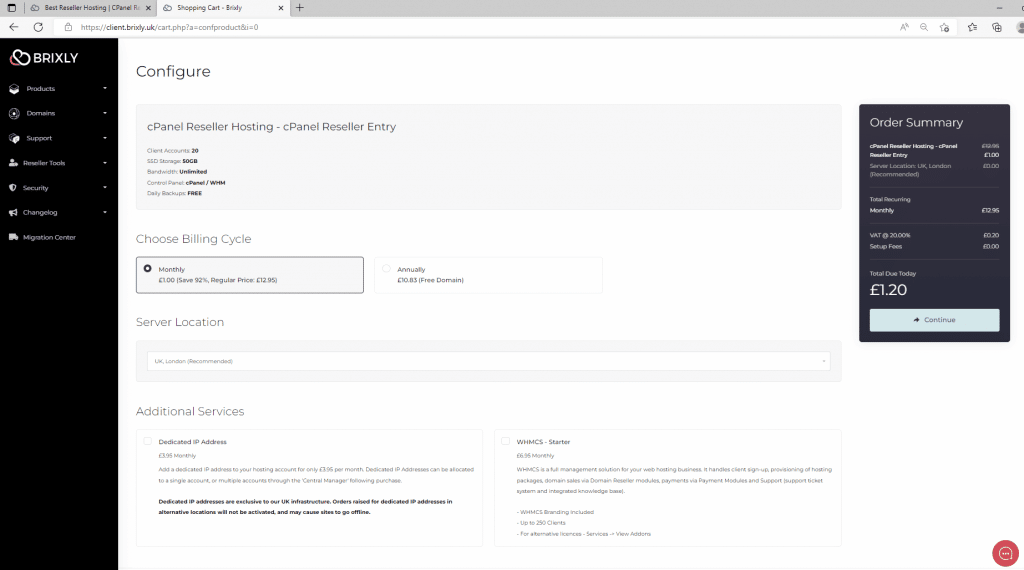Open the Migration Center link

(49, 238)
